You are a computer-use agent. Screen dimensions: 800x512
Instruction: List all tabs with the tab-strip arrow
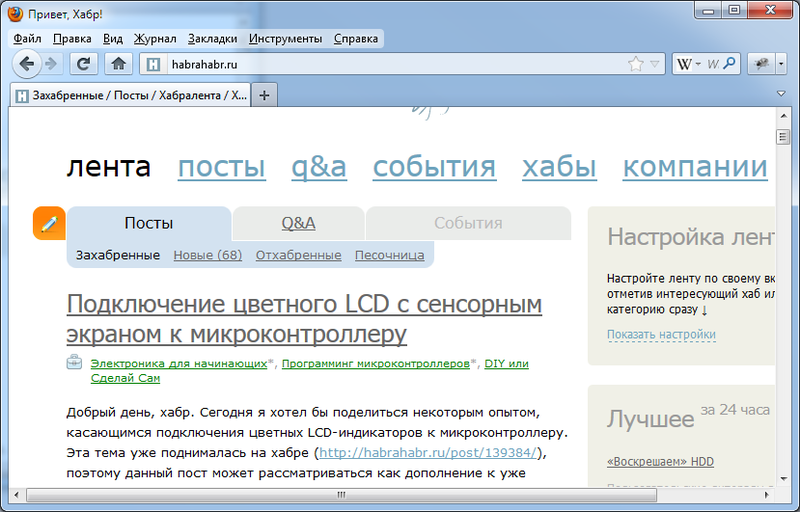781,94
